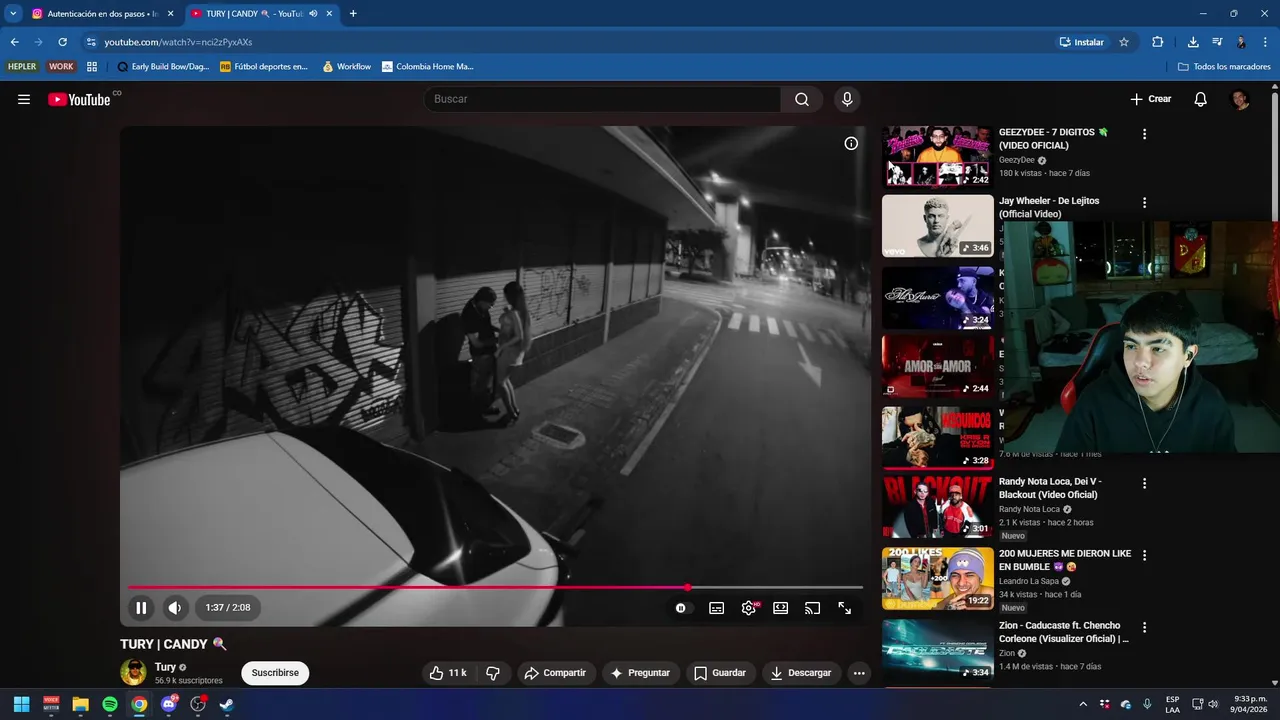Image resolution: width=1280 pixels, height=720 pixels.
Task: Open the tab search dropdown arrow
Action: [x=13, y=14]
